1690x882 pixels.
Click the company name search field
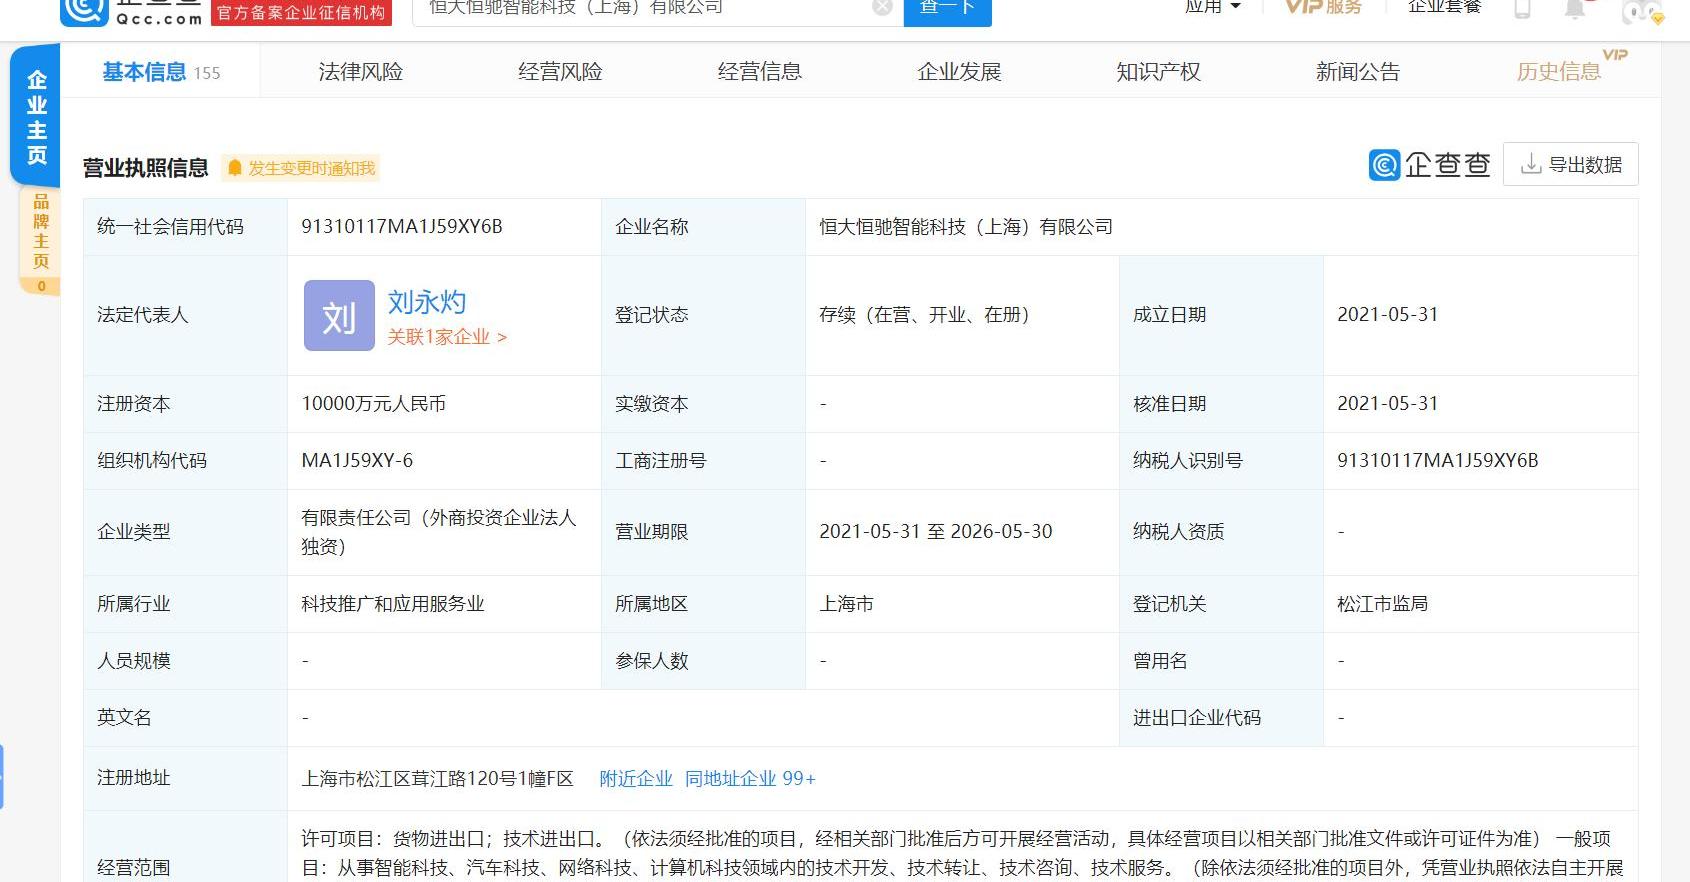click(640, 8)
